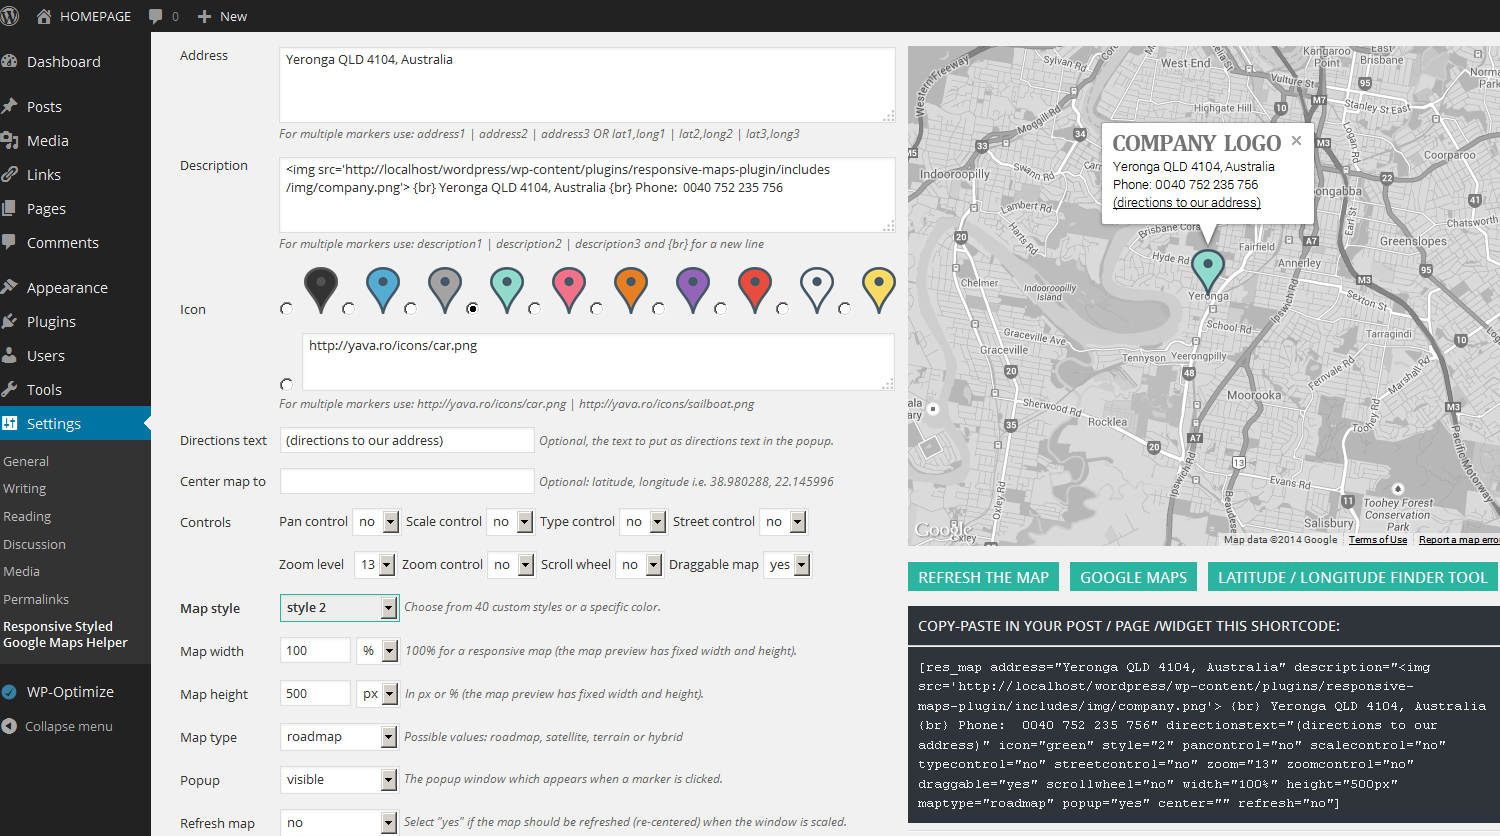Open the Pan control dropdown
The height and width of the screenshot is (836, 1500).
click(376, 522)
